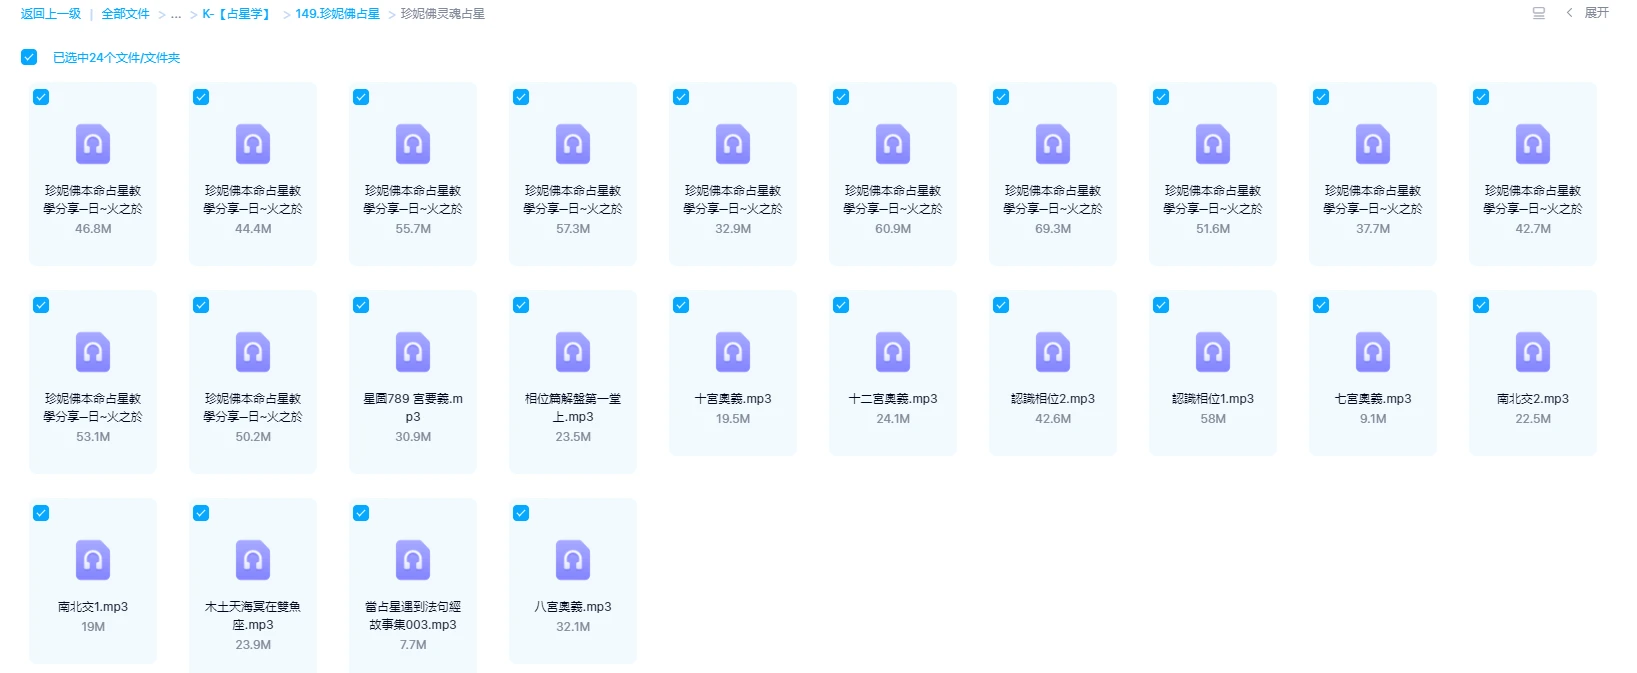This screenshot has width=1637, height=673.
Task: Click the audio icon of 60.9M file
Action: pyautogui.click(x=893, y=144)
